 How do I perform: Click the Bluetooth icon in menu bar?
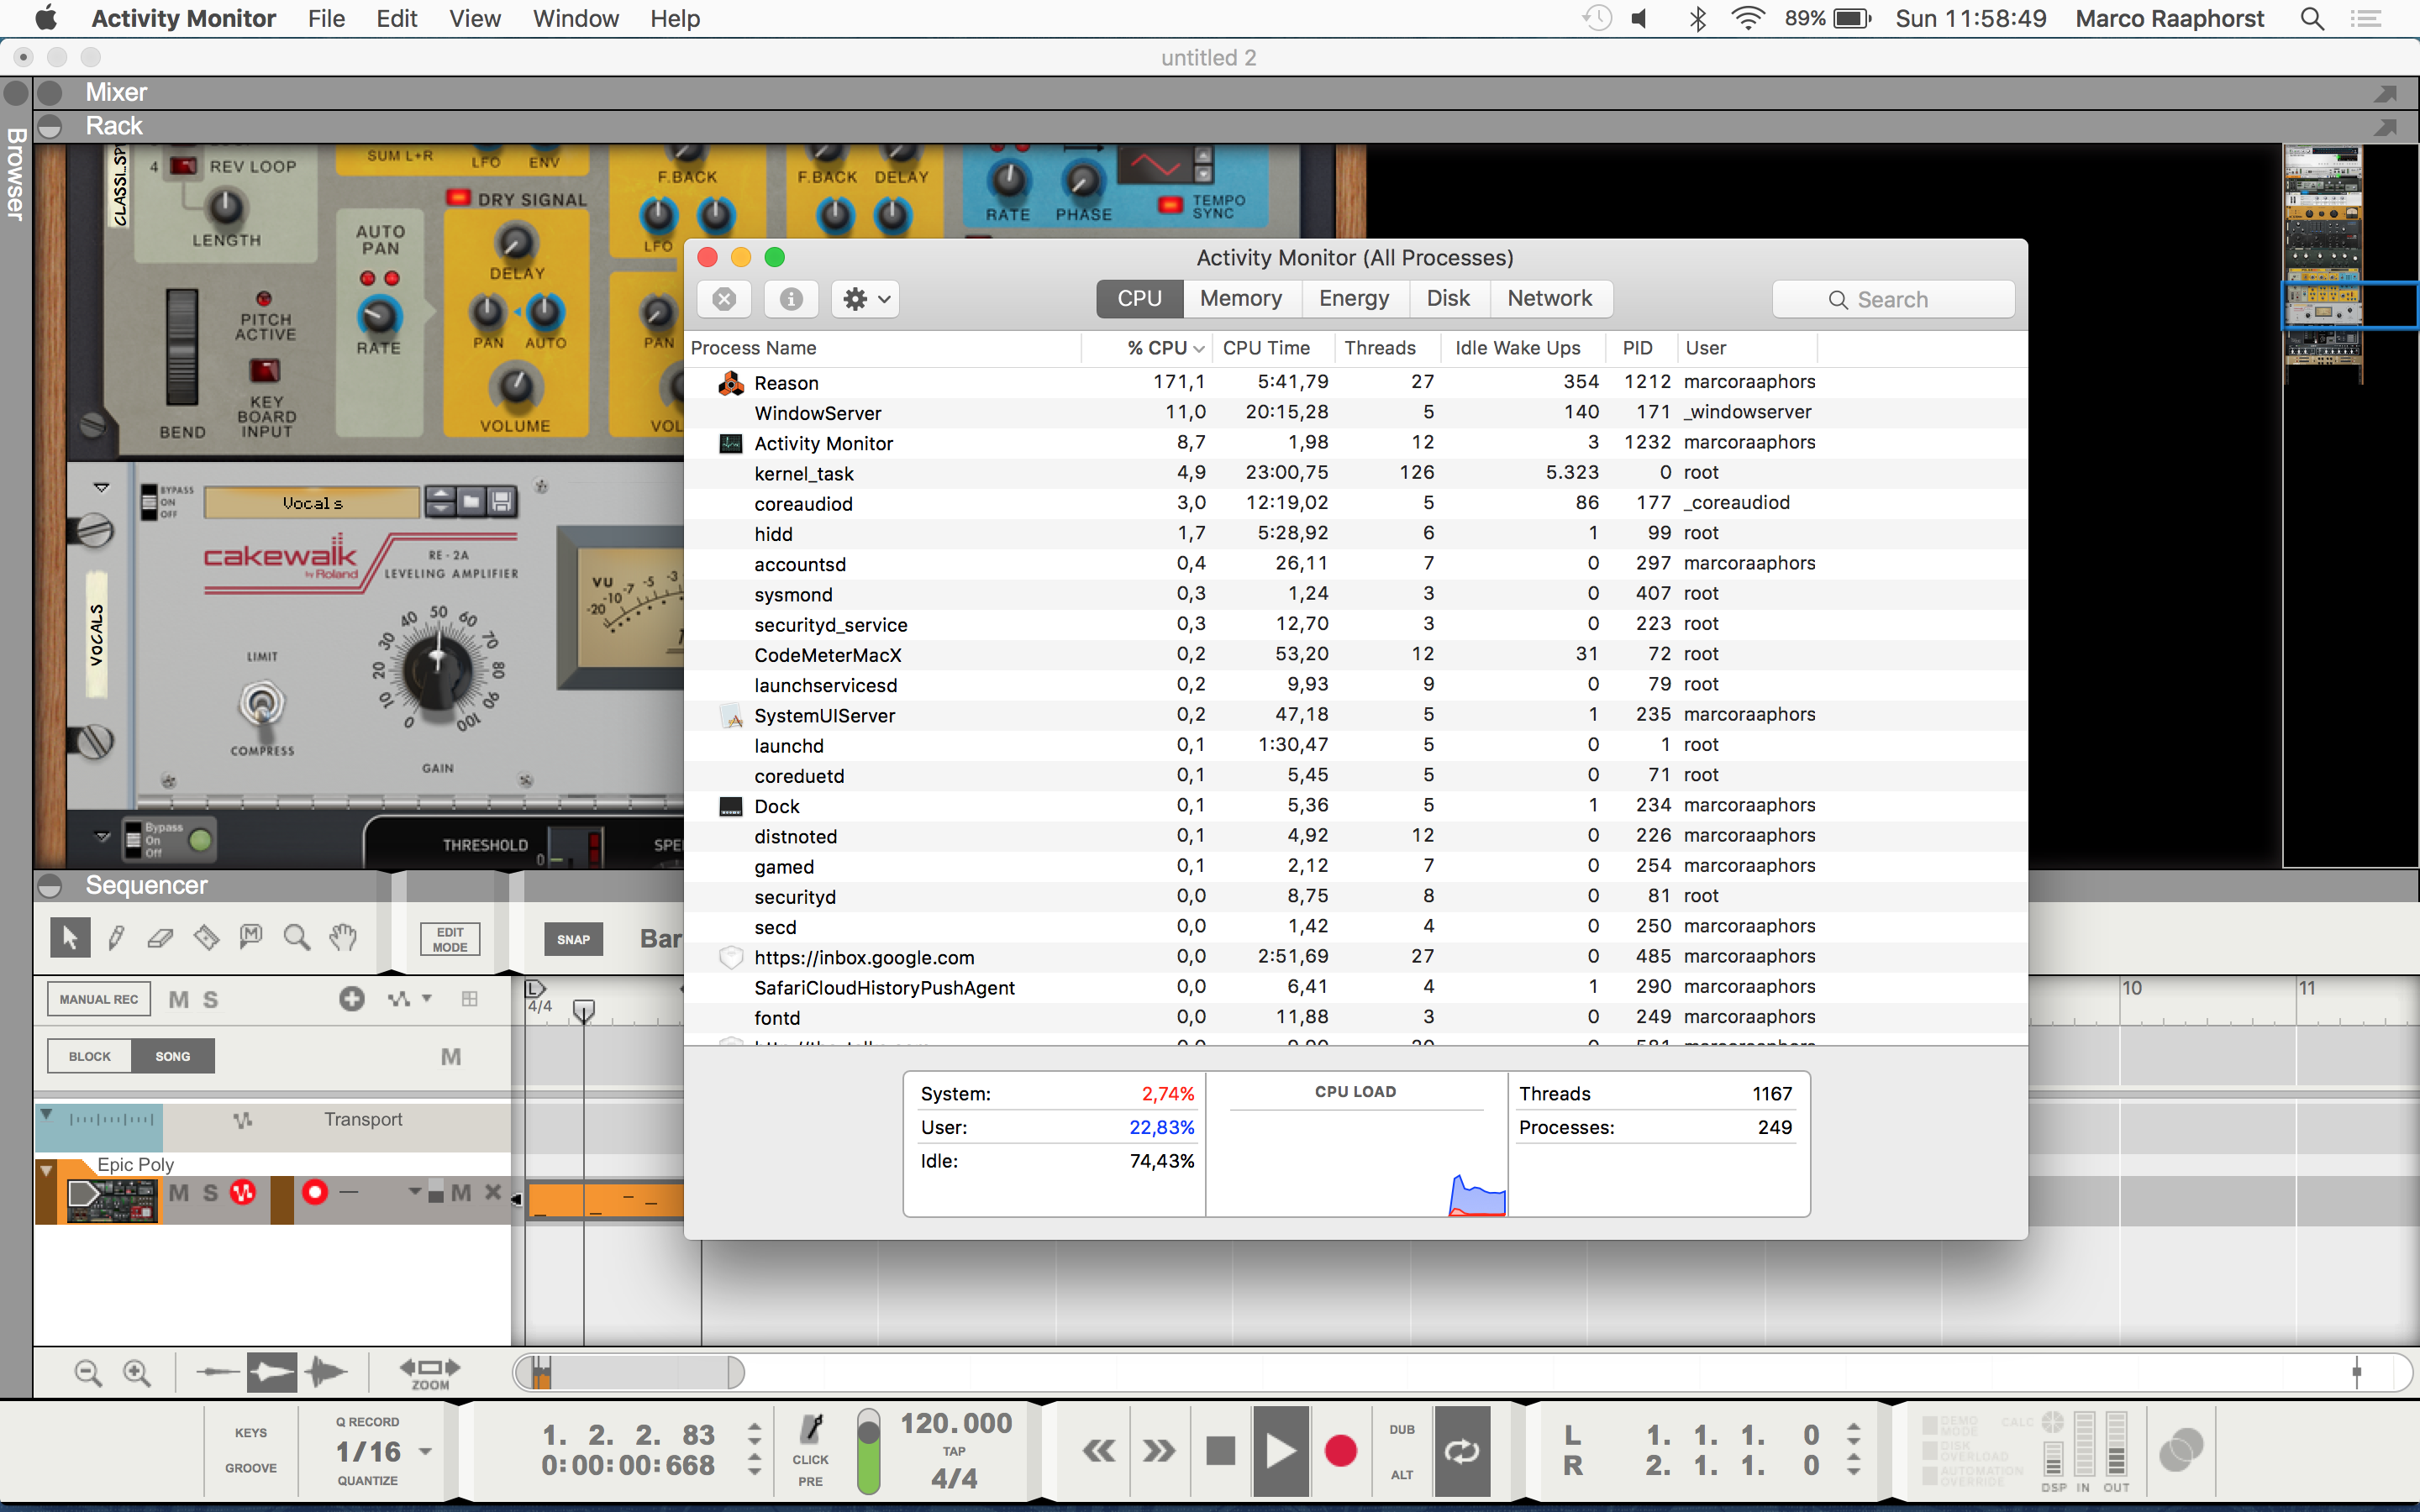pyautogui.click(x=1697, y=19)
